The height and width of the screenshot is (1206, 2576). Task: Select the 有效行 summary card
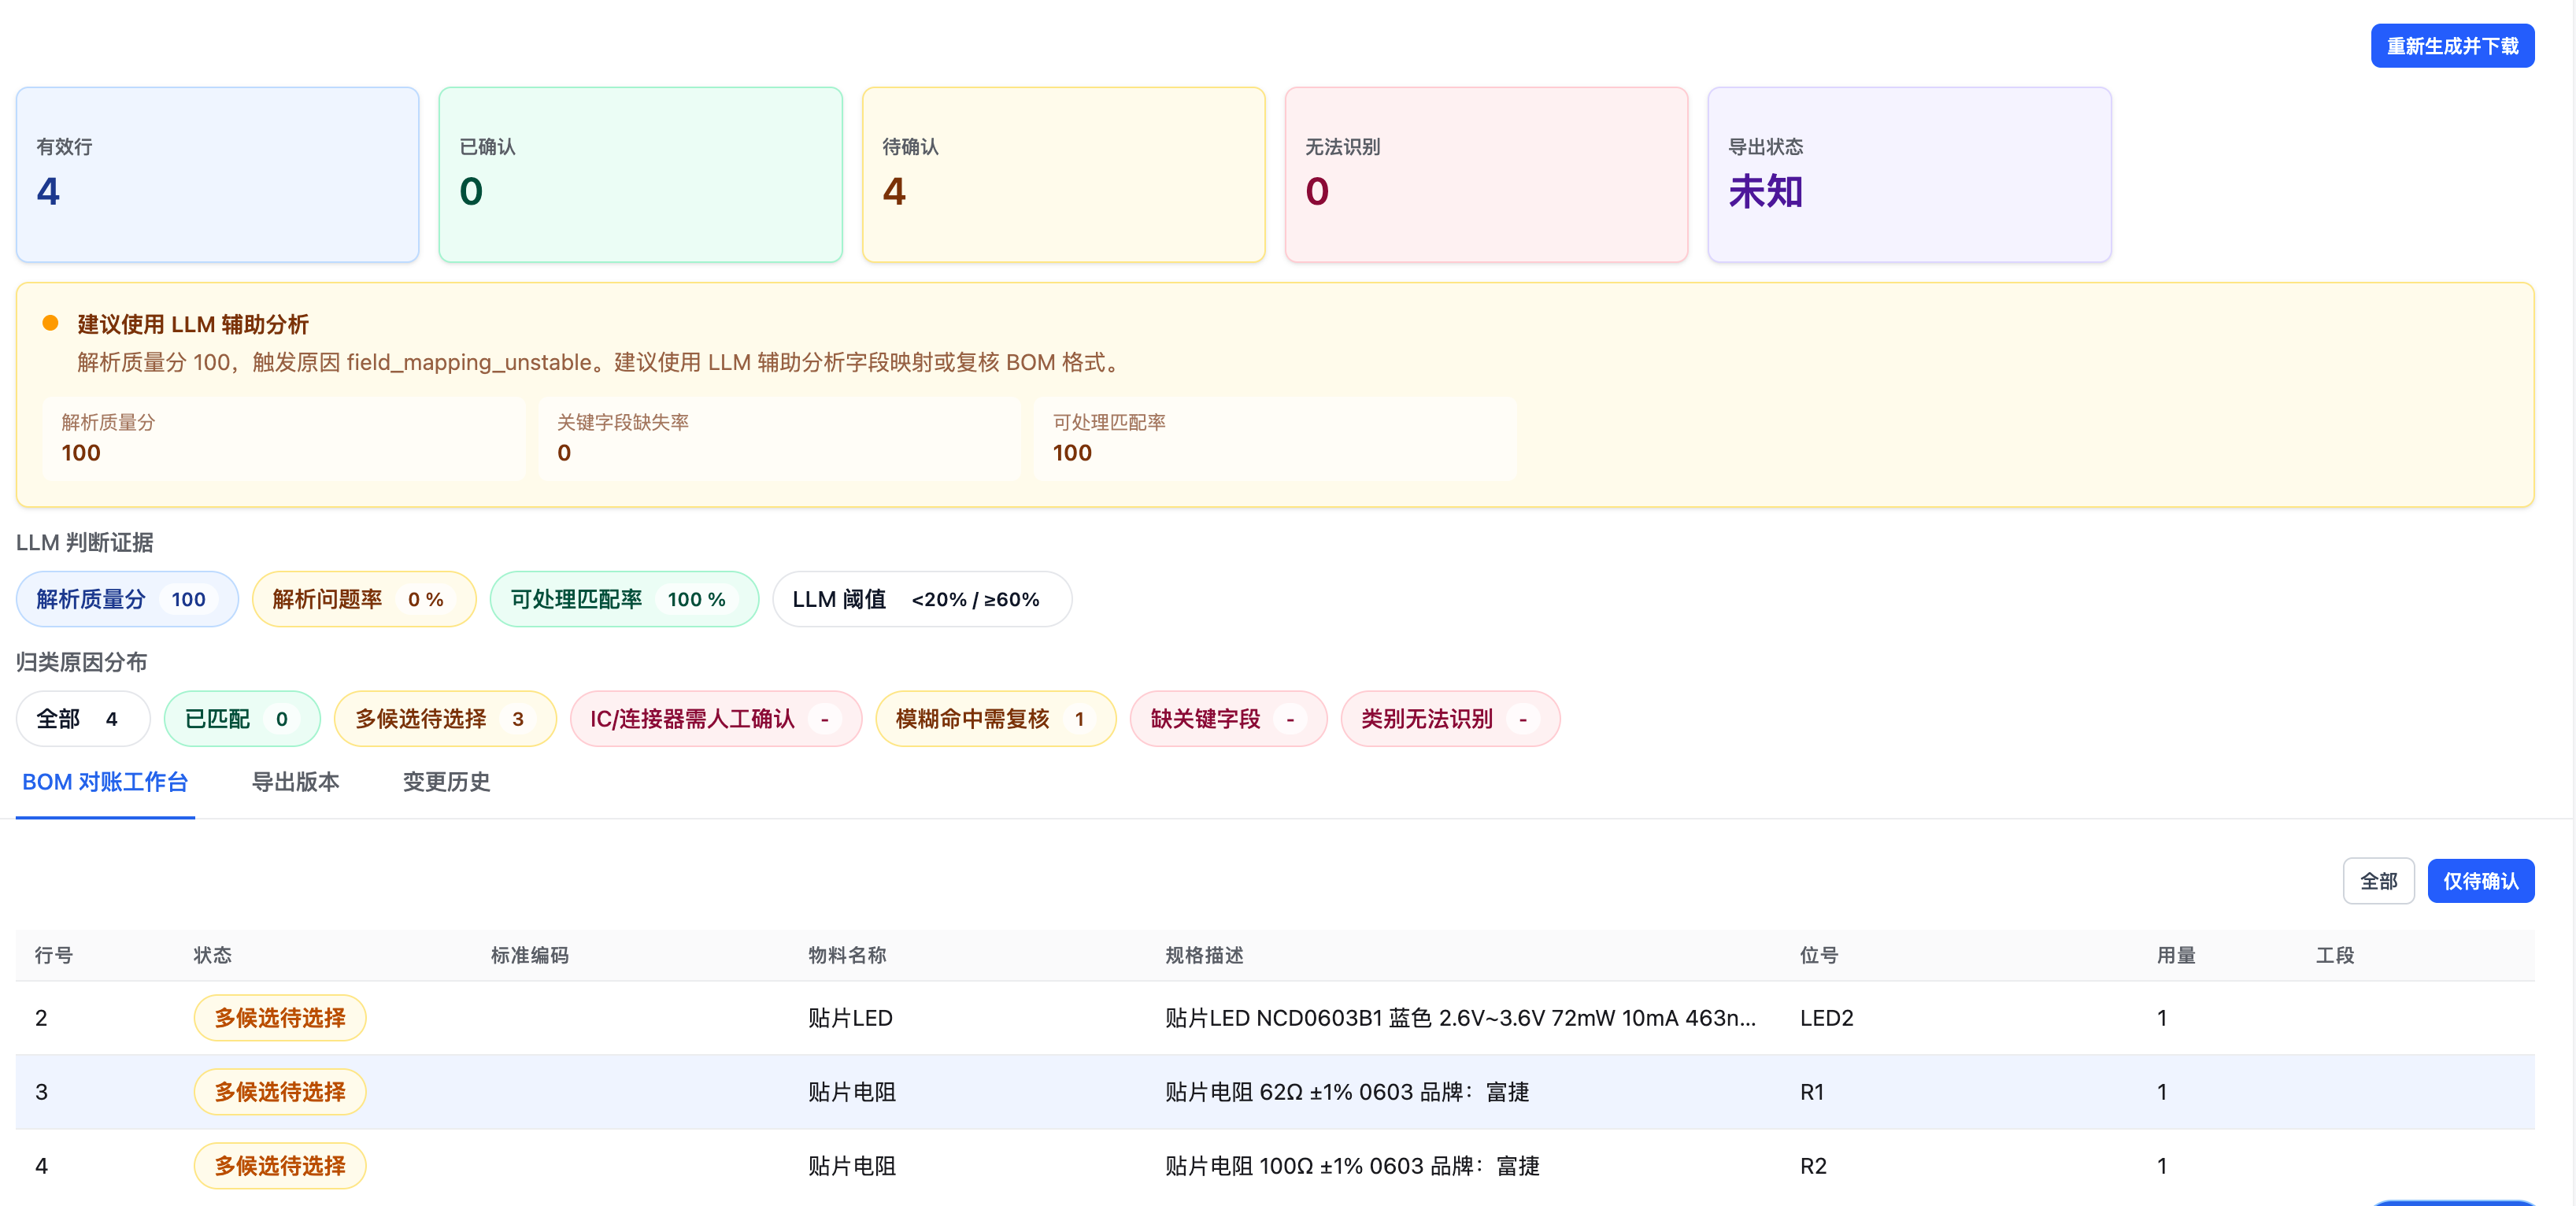click(217, 175)
